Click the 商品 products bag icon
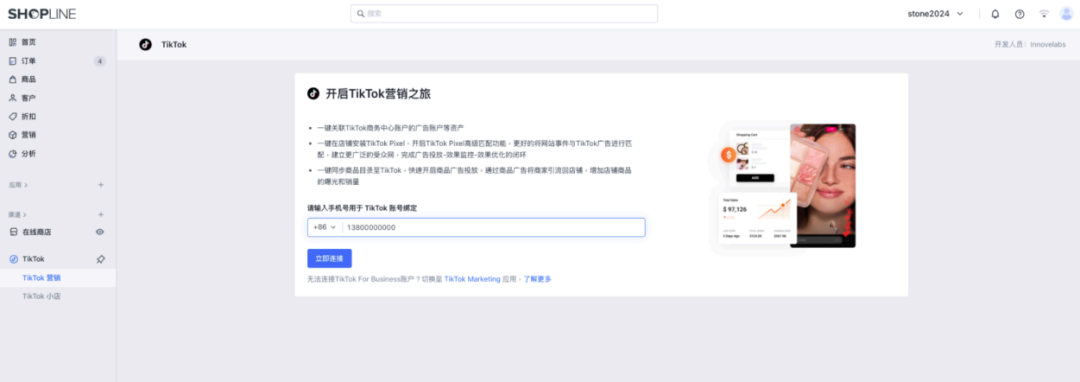 tap(12, 80)
